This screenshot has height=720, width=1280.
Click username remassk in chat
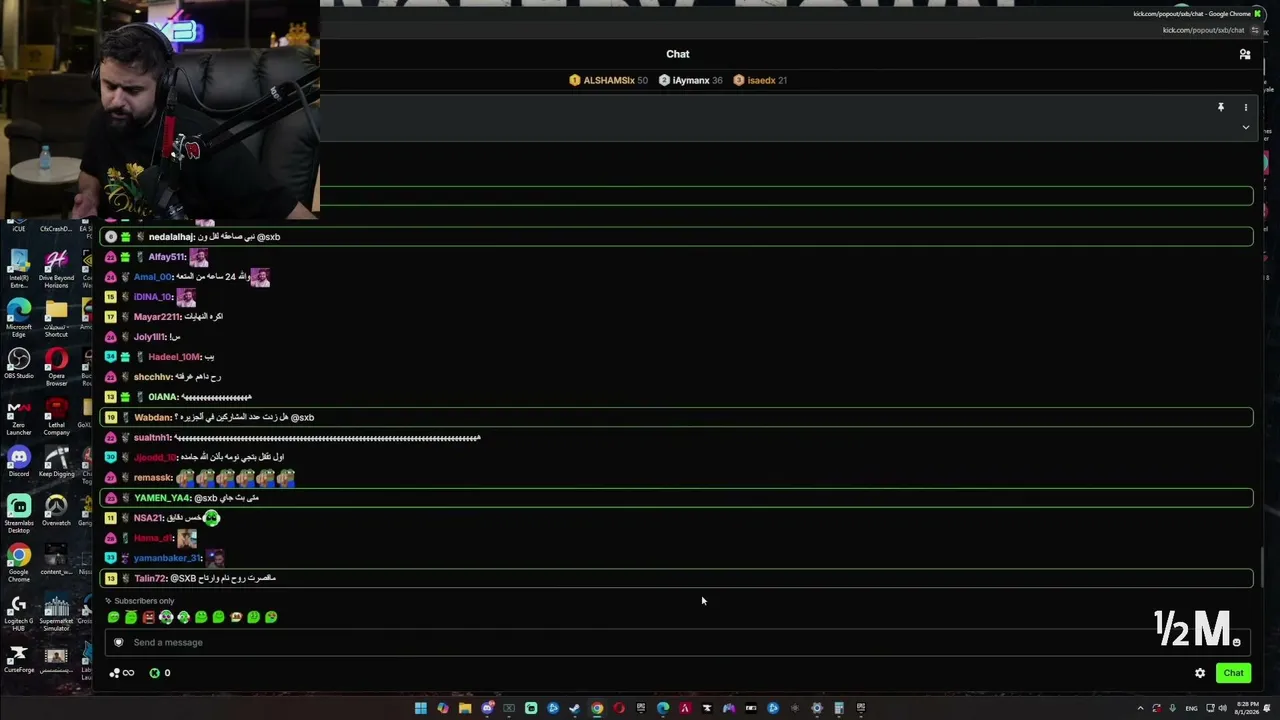point(153,478)
